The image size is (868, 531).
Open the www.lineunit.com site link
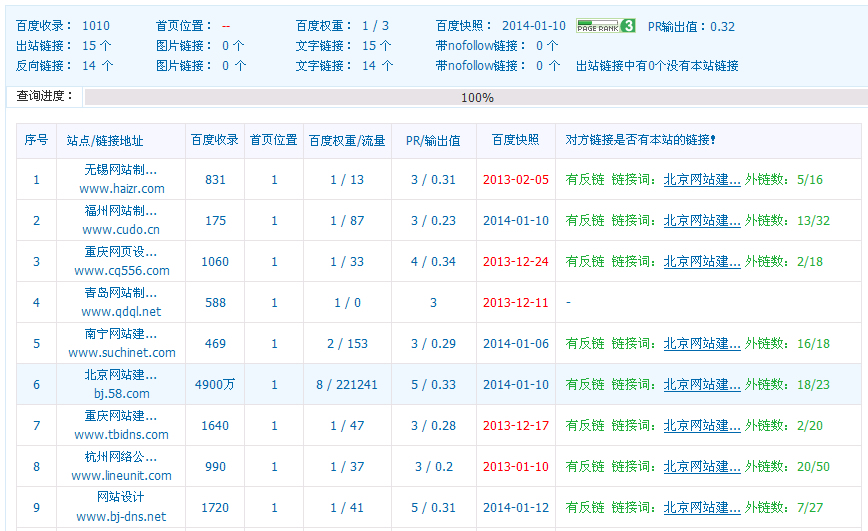122,476
